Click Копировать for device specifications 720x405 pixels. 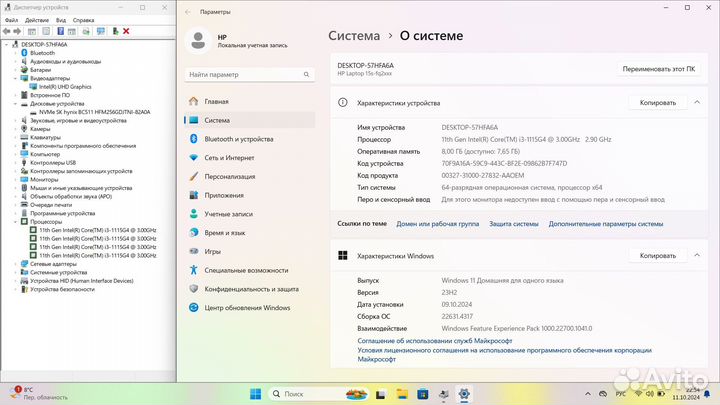pyautogui.click(x=658, y=102)
